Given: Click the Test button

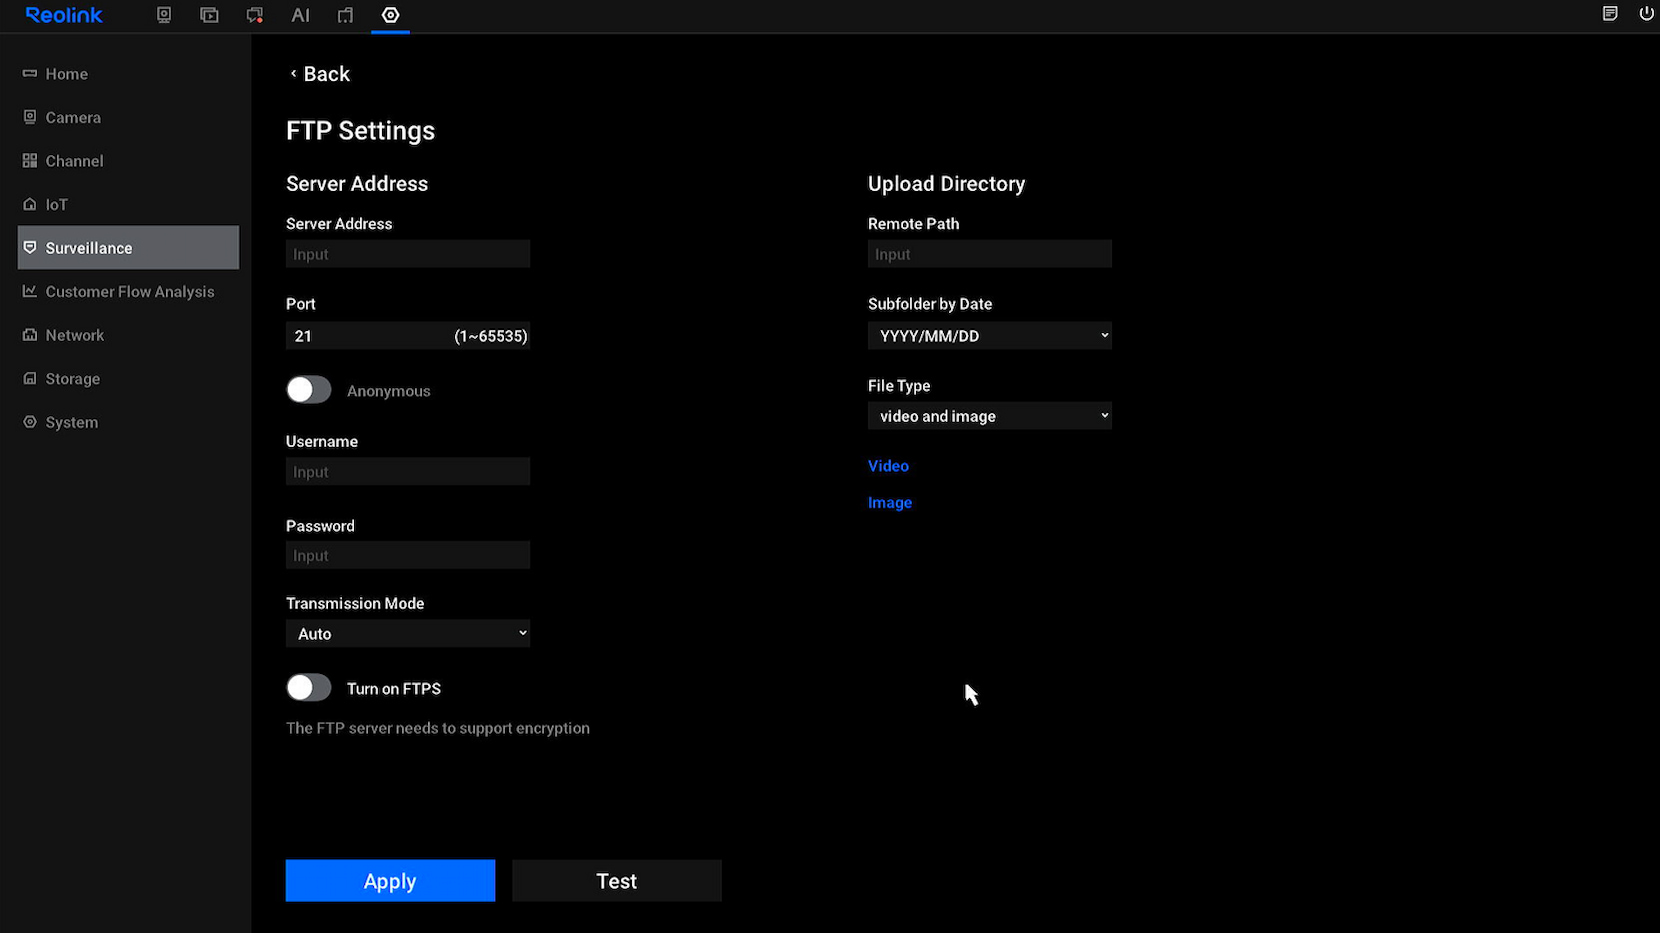Looking at the screenshot, I should (617, 881).
